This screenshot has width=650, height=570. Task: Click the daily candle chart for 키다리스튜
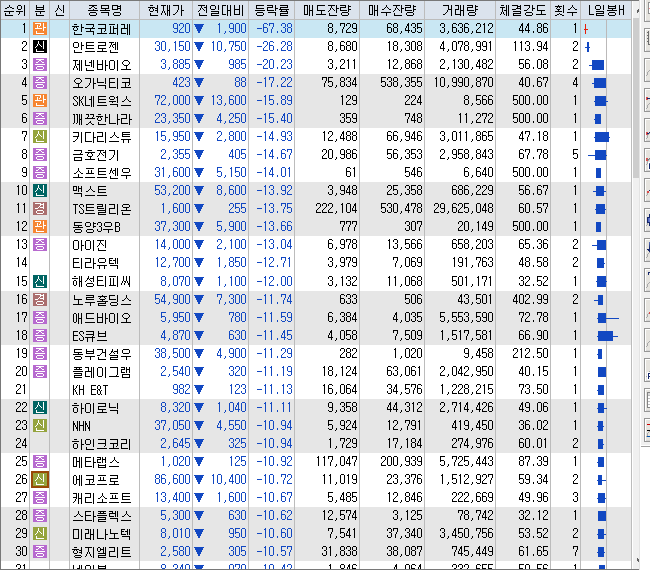point(601,137)
